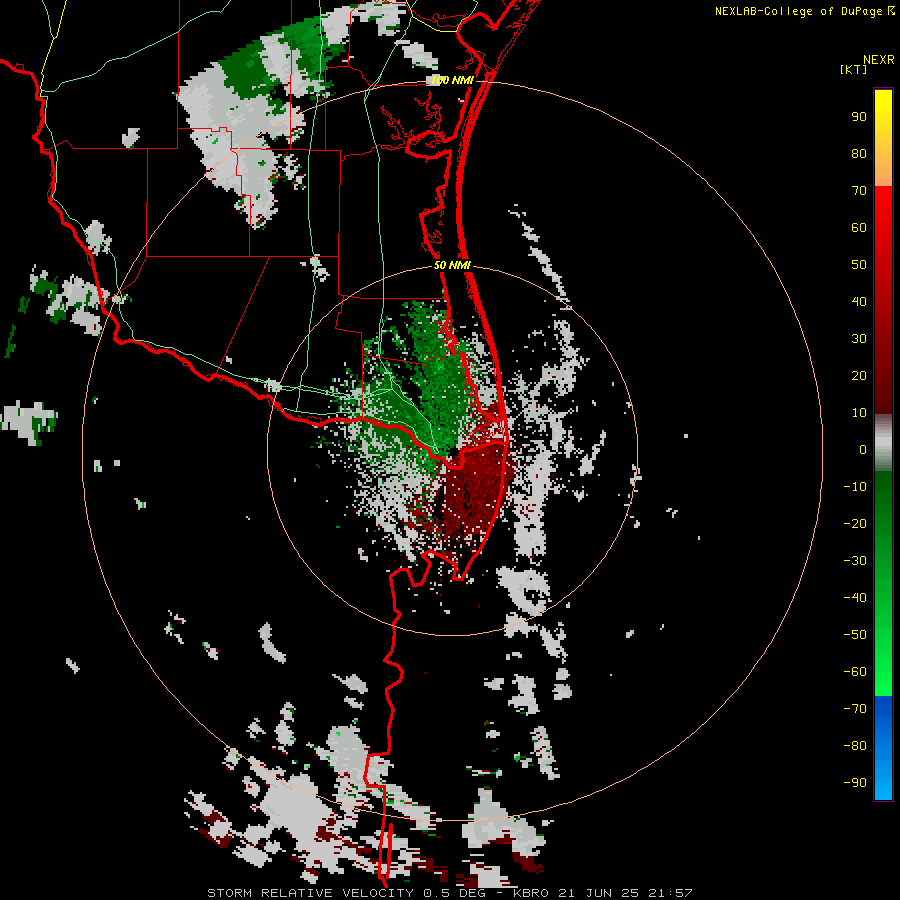Click the bright green segment near -50 on color bar
Viewport: 900px width, 900px height.
[883, 635]
